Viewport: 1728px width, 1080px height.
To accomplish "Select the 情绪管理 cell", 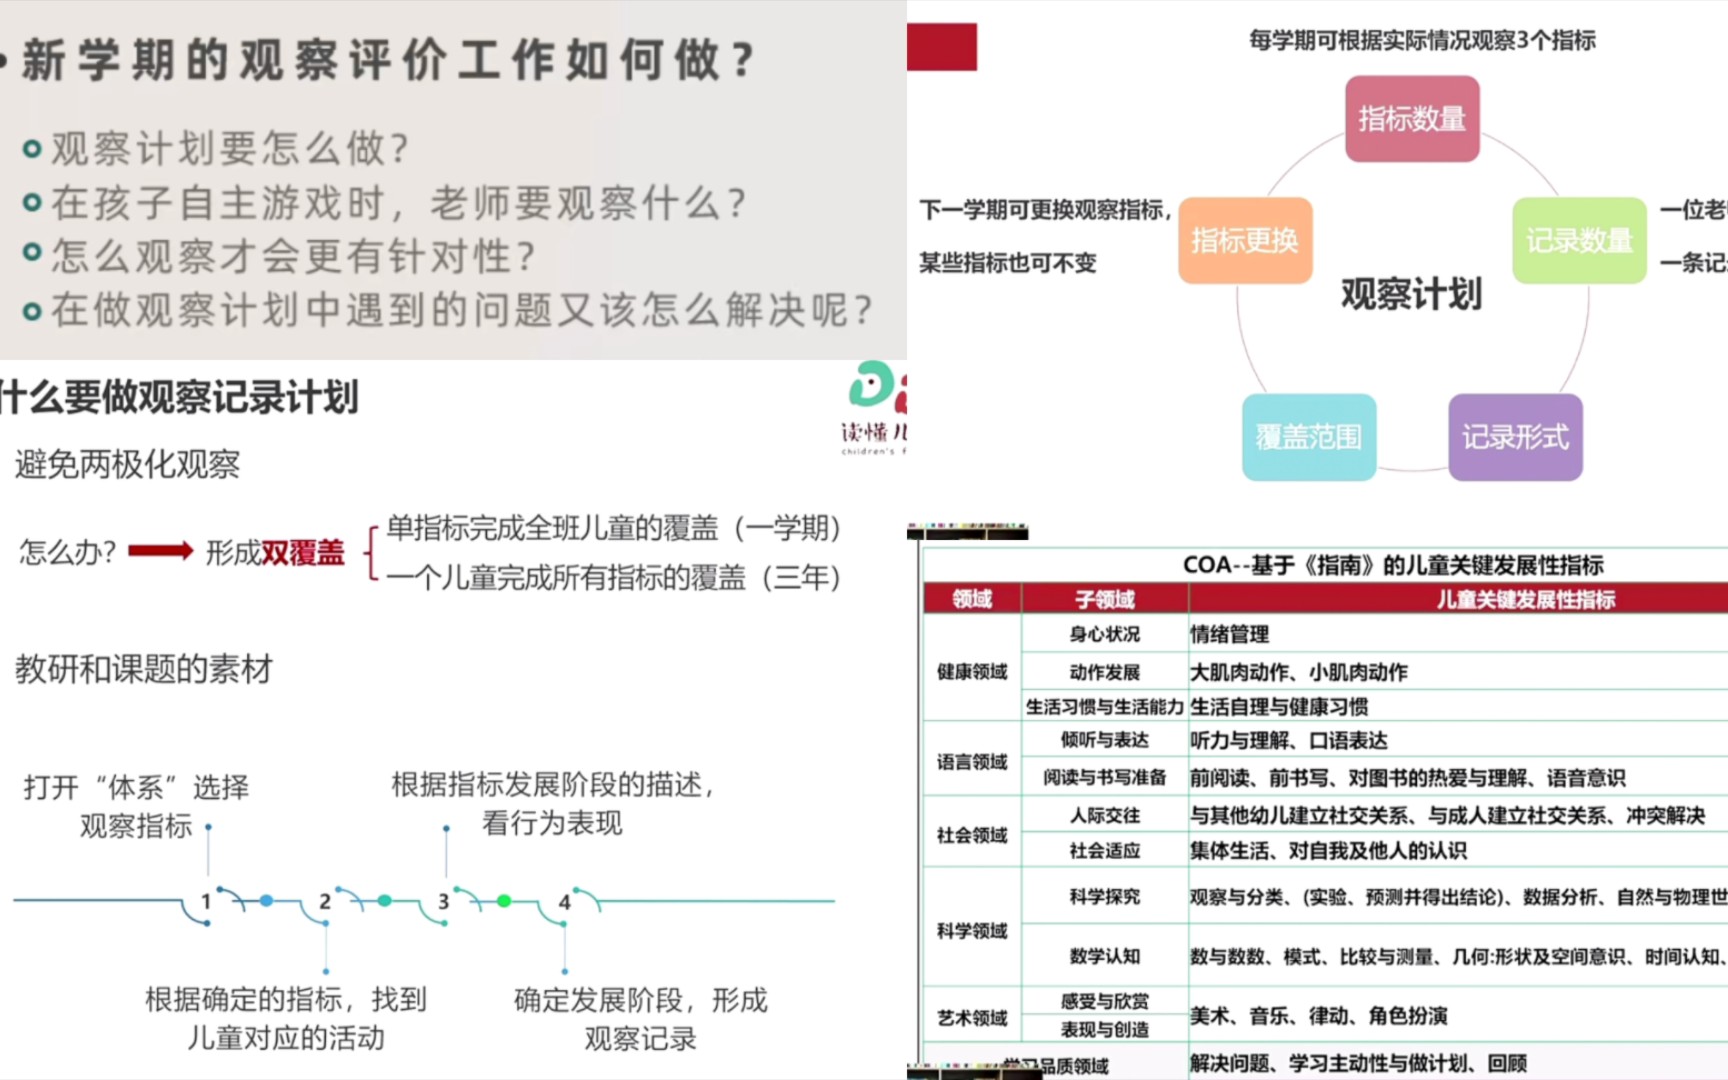I will (1459, 634).
